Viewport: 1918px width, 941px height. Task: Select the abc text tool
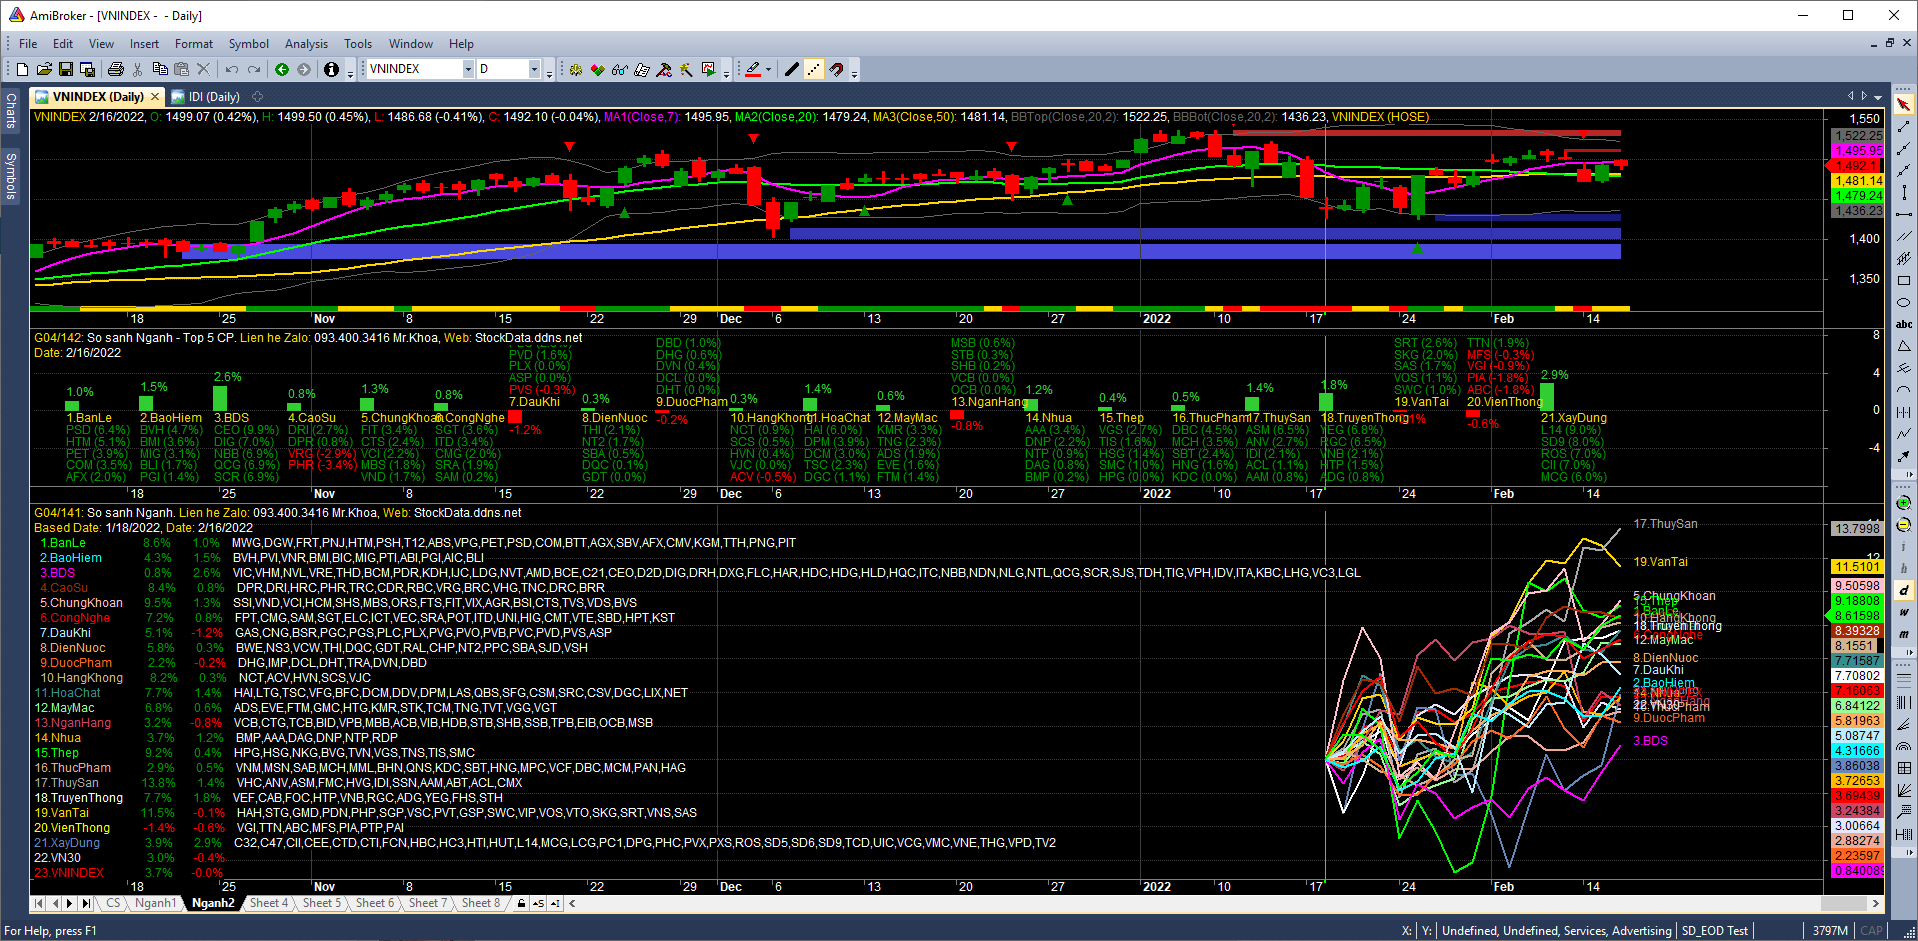pos(1904,324)
